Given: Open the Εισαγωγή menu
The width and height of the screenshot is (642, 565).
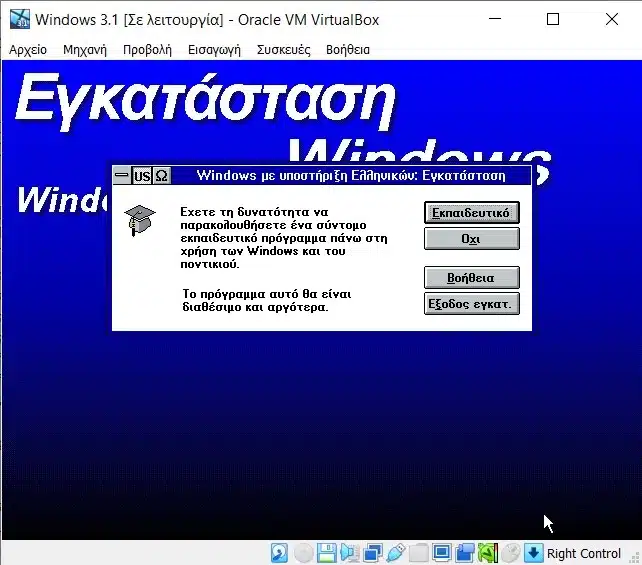Looking at the screenshot, I should point(214,50).
